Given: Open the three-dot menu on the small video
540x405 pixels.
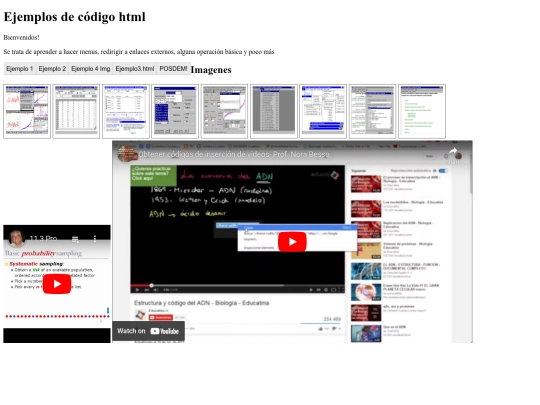Looking at the screenshot, I should coord(95,238).
